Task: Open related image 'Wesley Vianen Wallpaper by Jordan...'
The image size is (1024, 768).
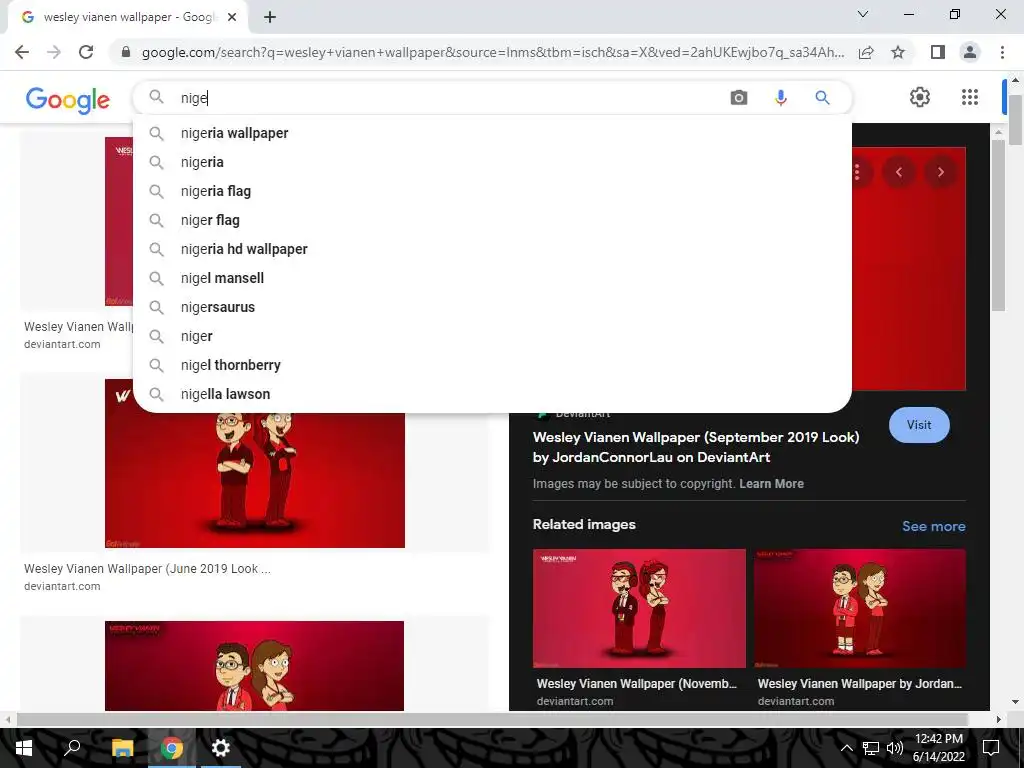Action: coord(859,609)
